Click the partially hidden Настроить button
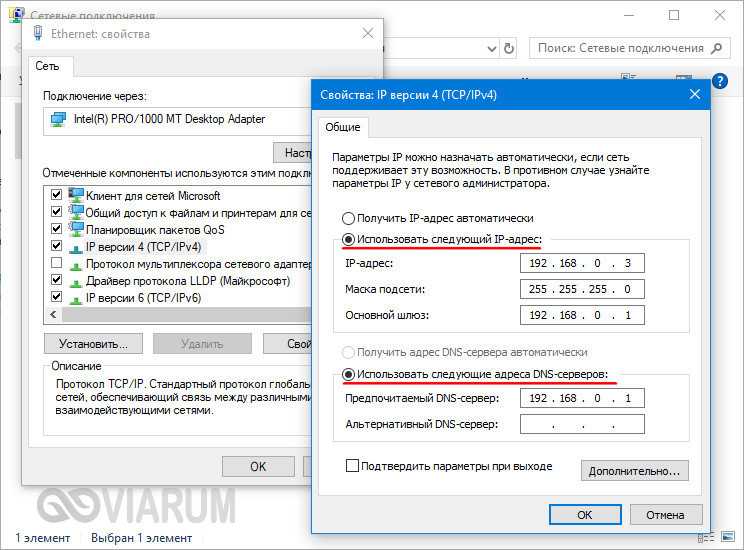This screenshot has height=550, width=744. (293, 152)
